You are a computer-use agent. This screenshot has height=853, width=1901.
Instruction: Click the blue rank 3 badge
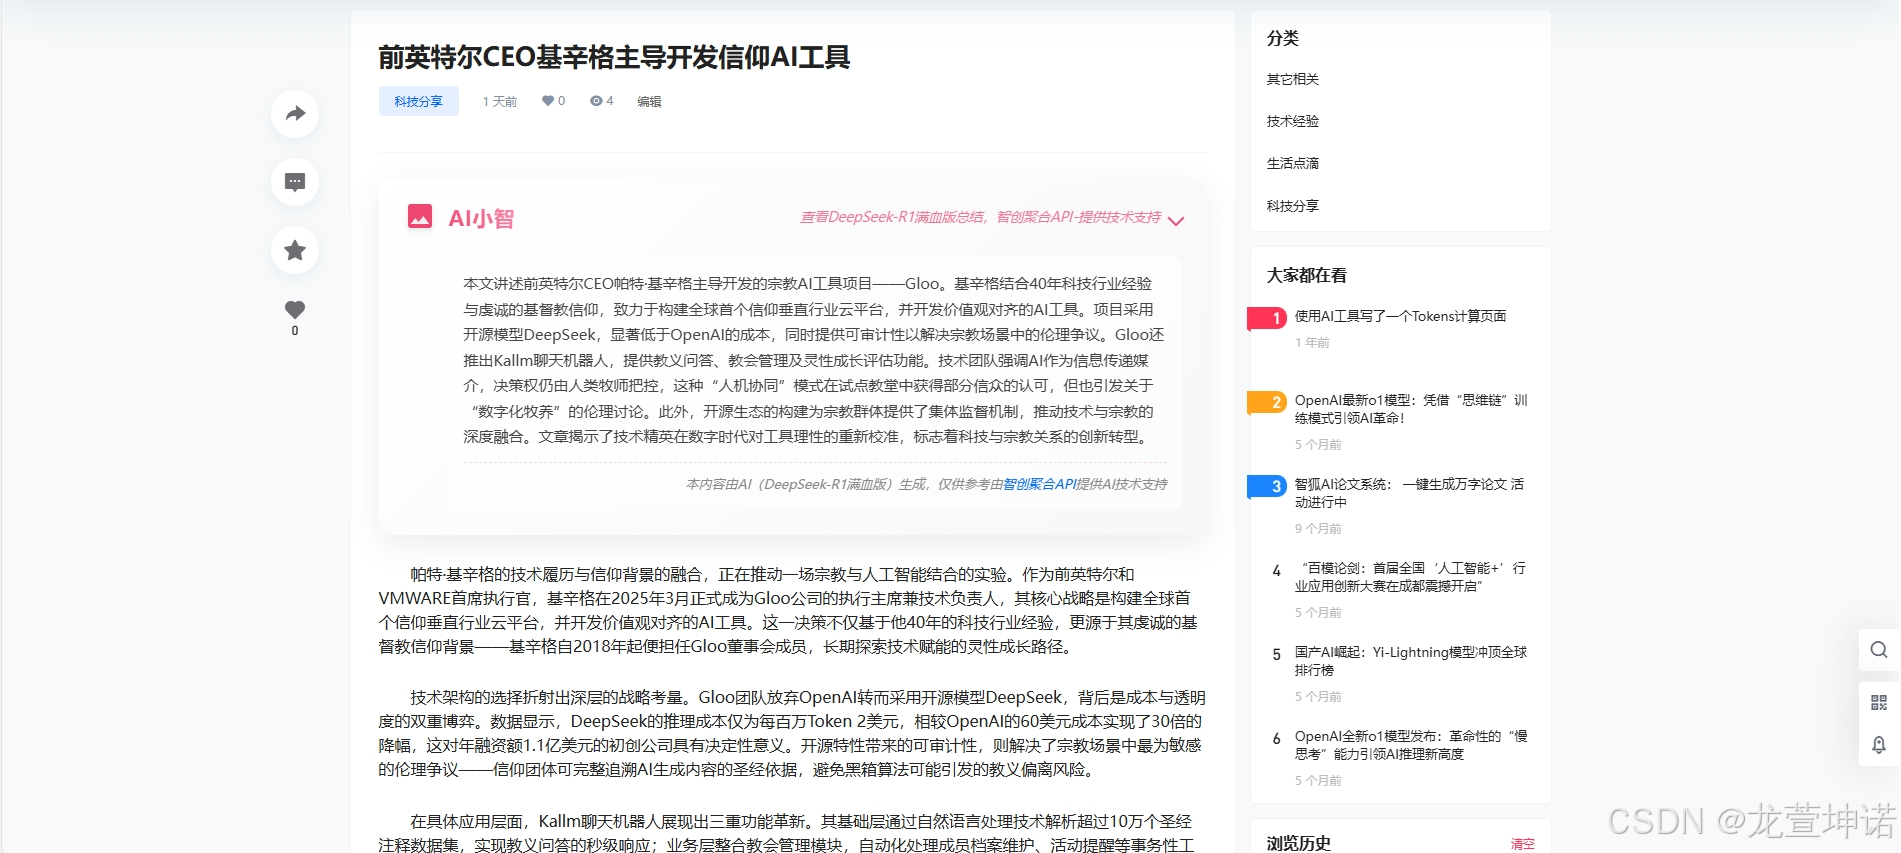click(1267, 486)
